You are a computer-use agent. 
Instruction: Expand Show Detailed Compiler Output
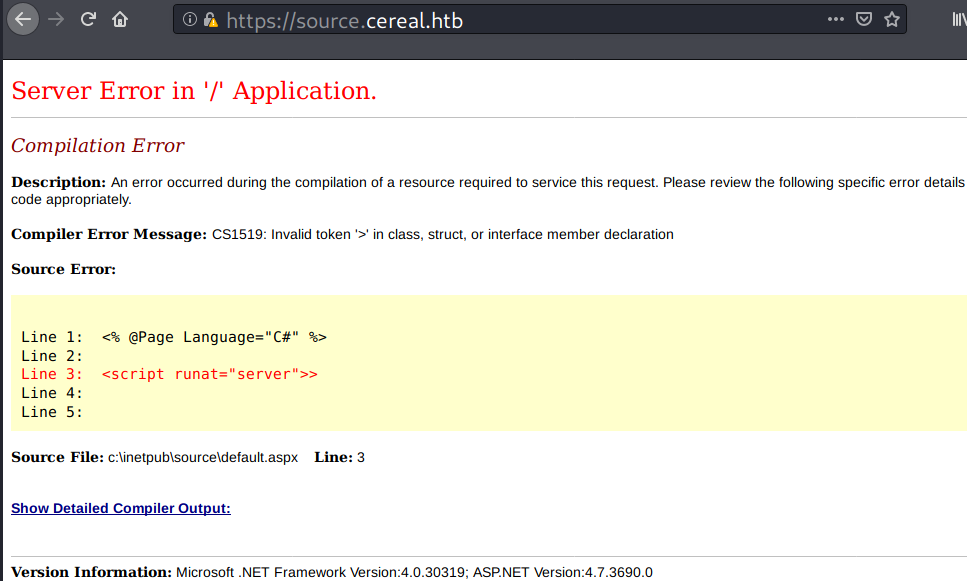pos(121,508)
